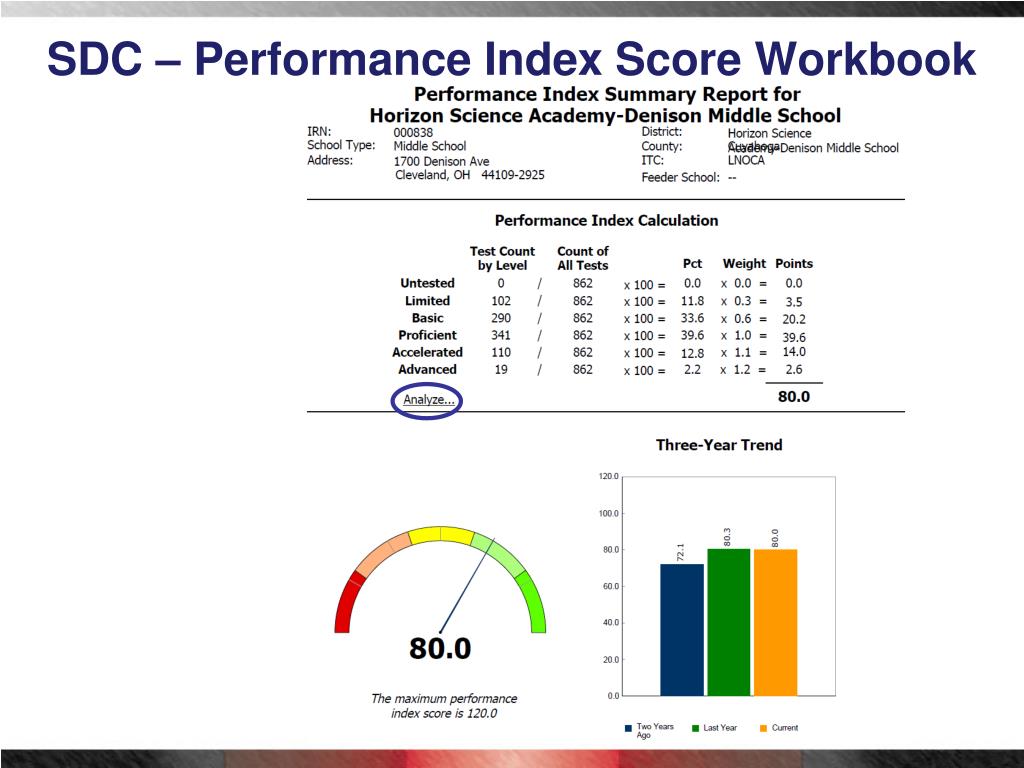This screenshot has width=1024, height=768.
Task: Select the Limited row label
Action: pos(427,301)
